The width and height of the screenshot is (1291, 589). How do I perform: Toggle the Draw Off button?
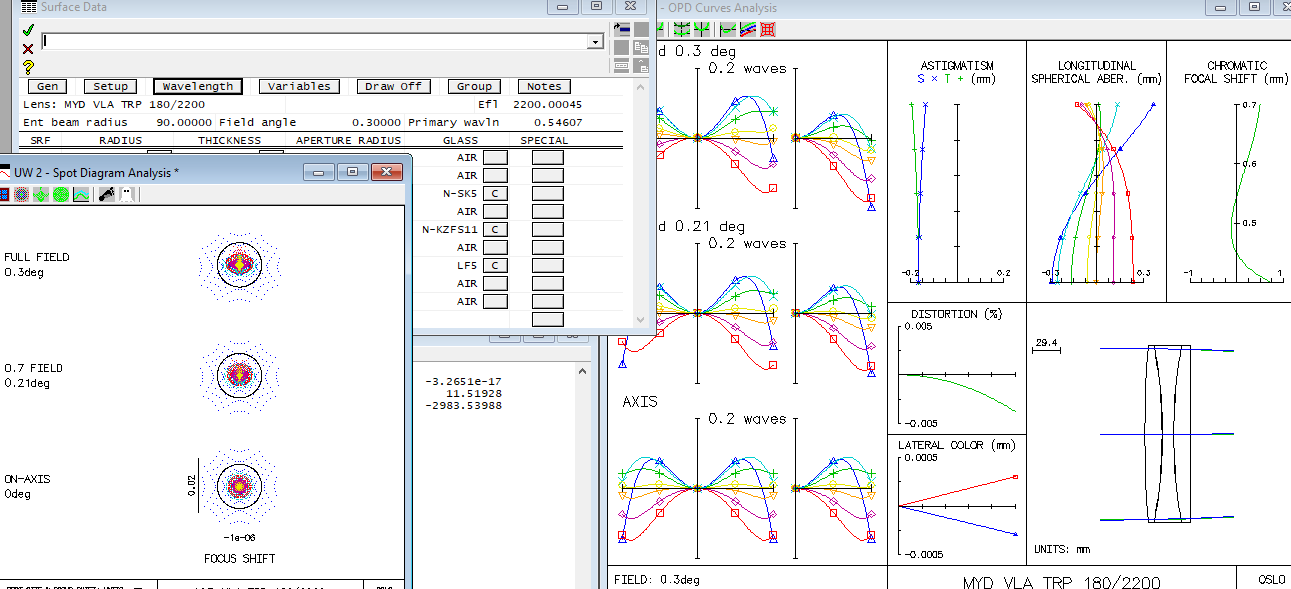393,86
